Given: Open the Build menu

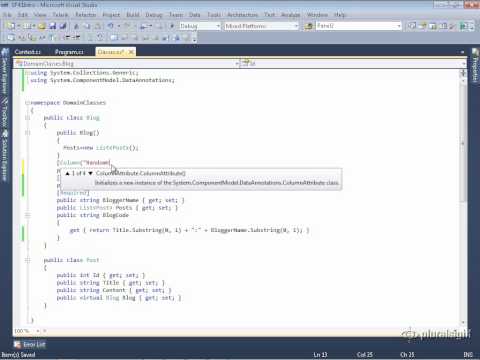Looking at the screenshot, I should [133, 15].
